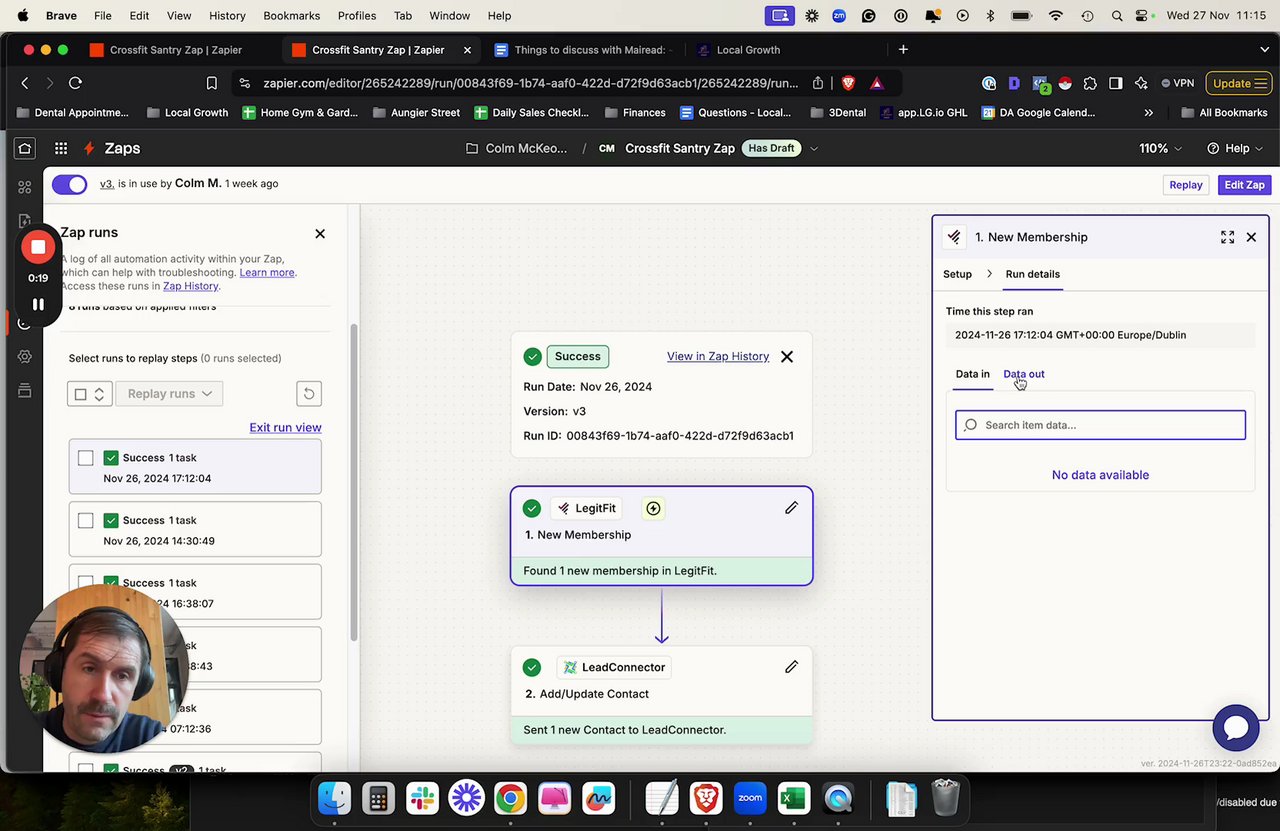Close the Zap runs panel
Viewport: 1280px width, 831px height.
320,233
